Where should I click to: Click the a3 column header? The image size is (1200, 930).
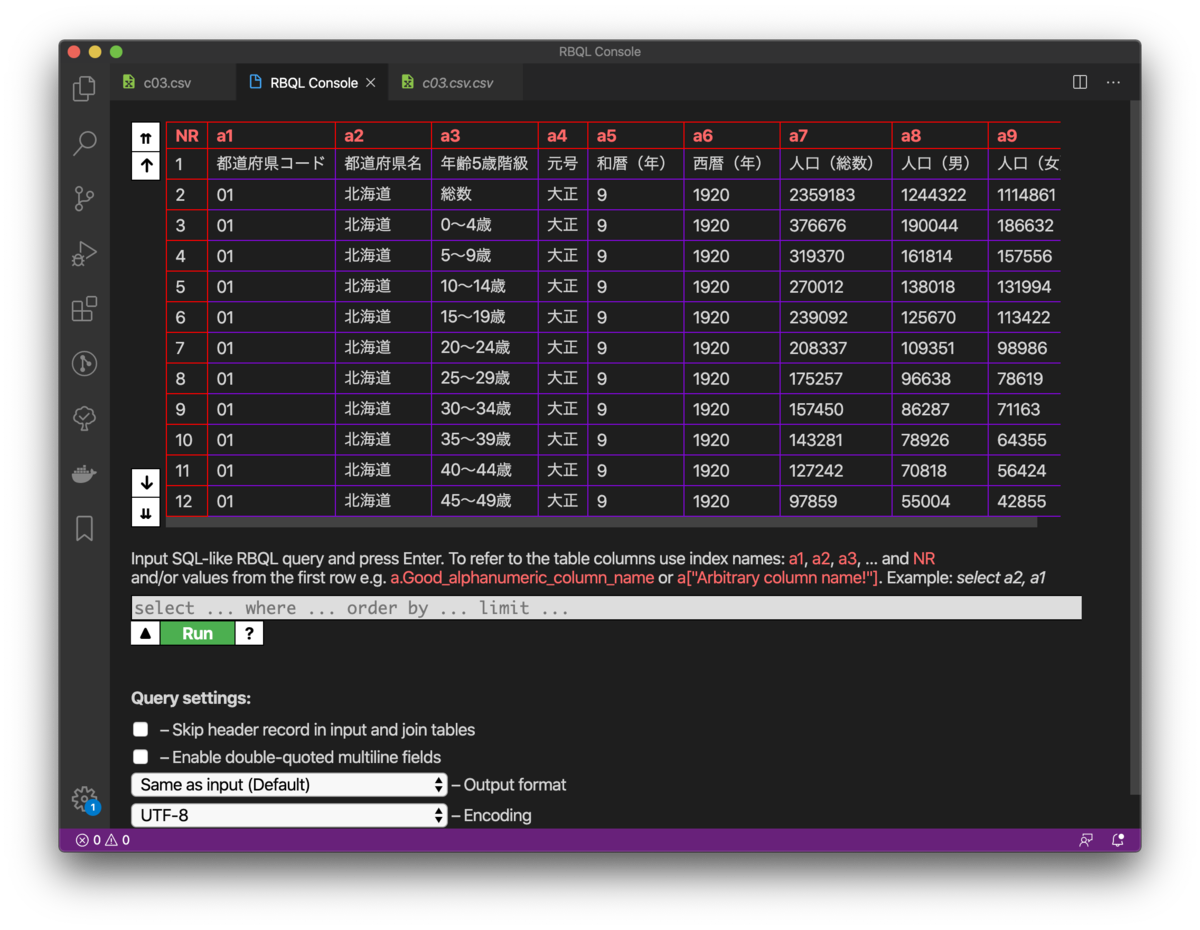click(484, 136)
